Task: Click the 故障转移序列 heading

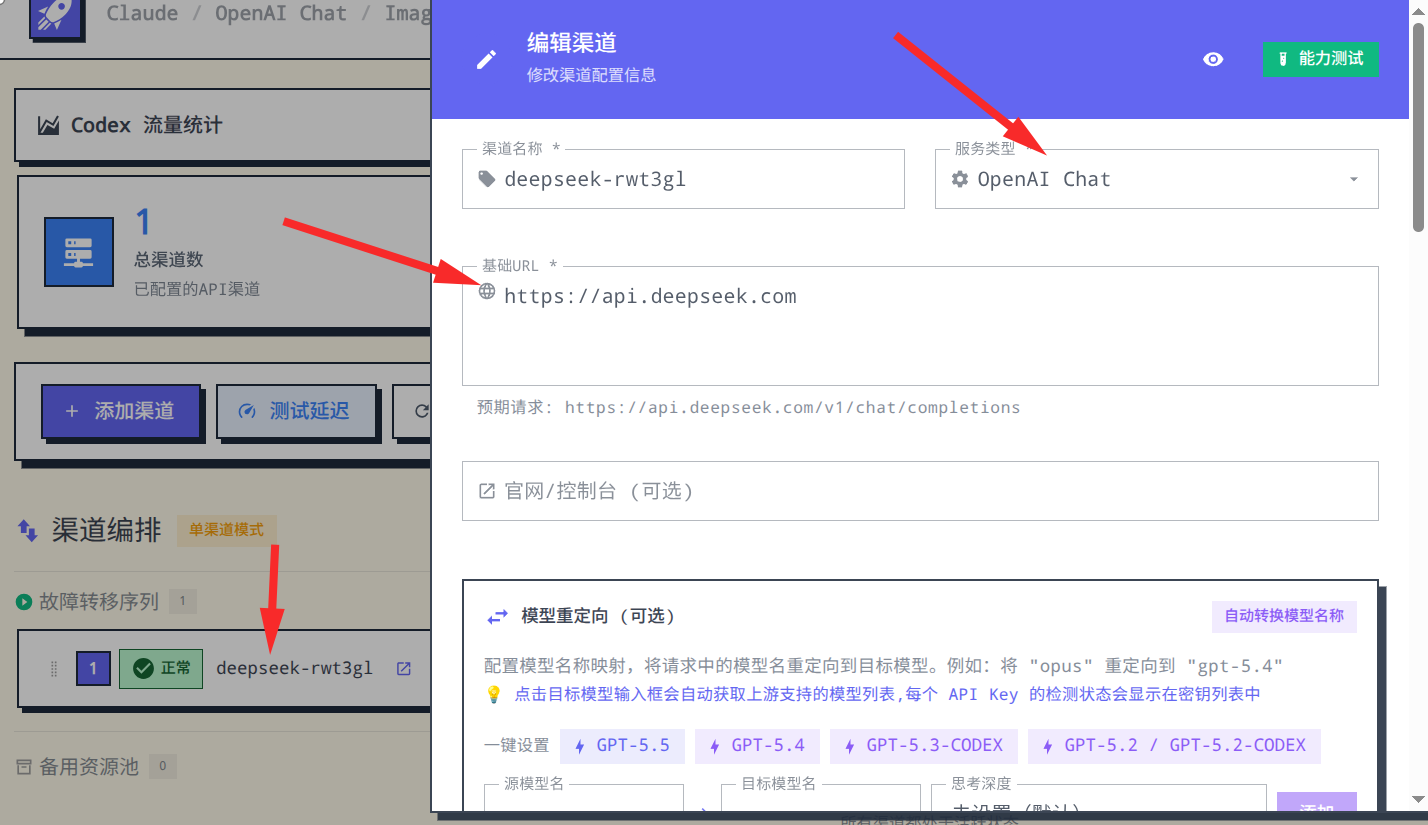Action: (x=99, y=602)
